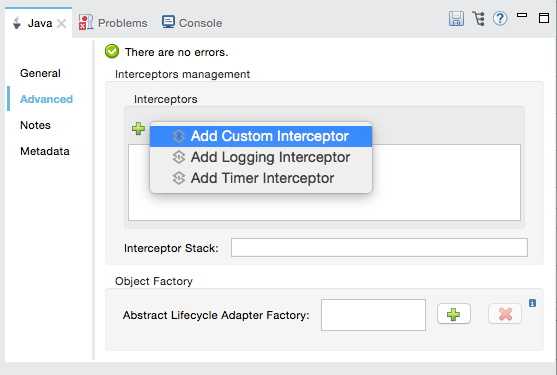This screenshot has width=557, height=375.
Task: Pick Add Timer Interceptor
Action: point(261,178)
